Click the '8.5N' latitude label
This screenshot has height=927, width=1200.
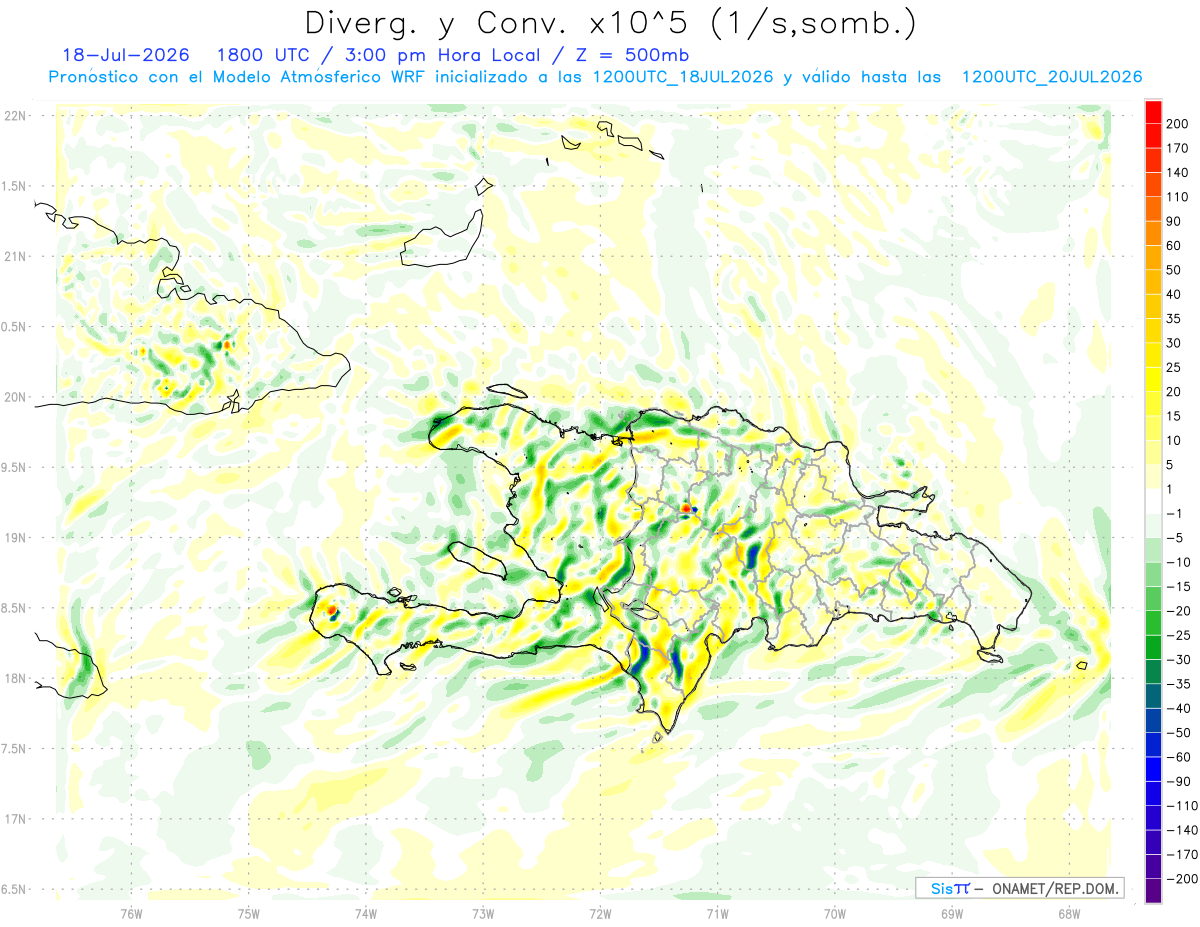click(x=14, y=608)
